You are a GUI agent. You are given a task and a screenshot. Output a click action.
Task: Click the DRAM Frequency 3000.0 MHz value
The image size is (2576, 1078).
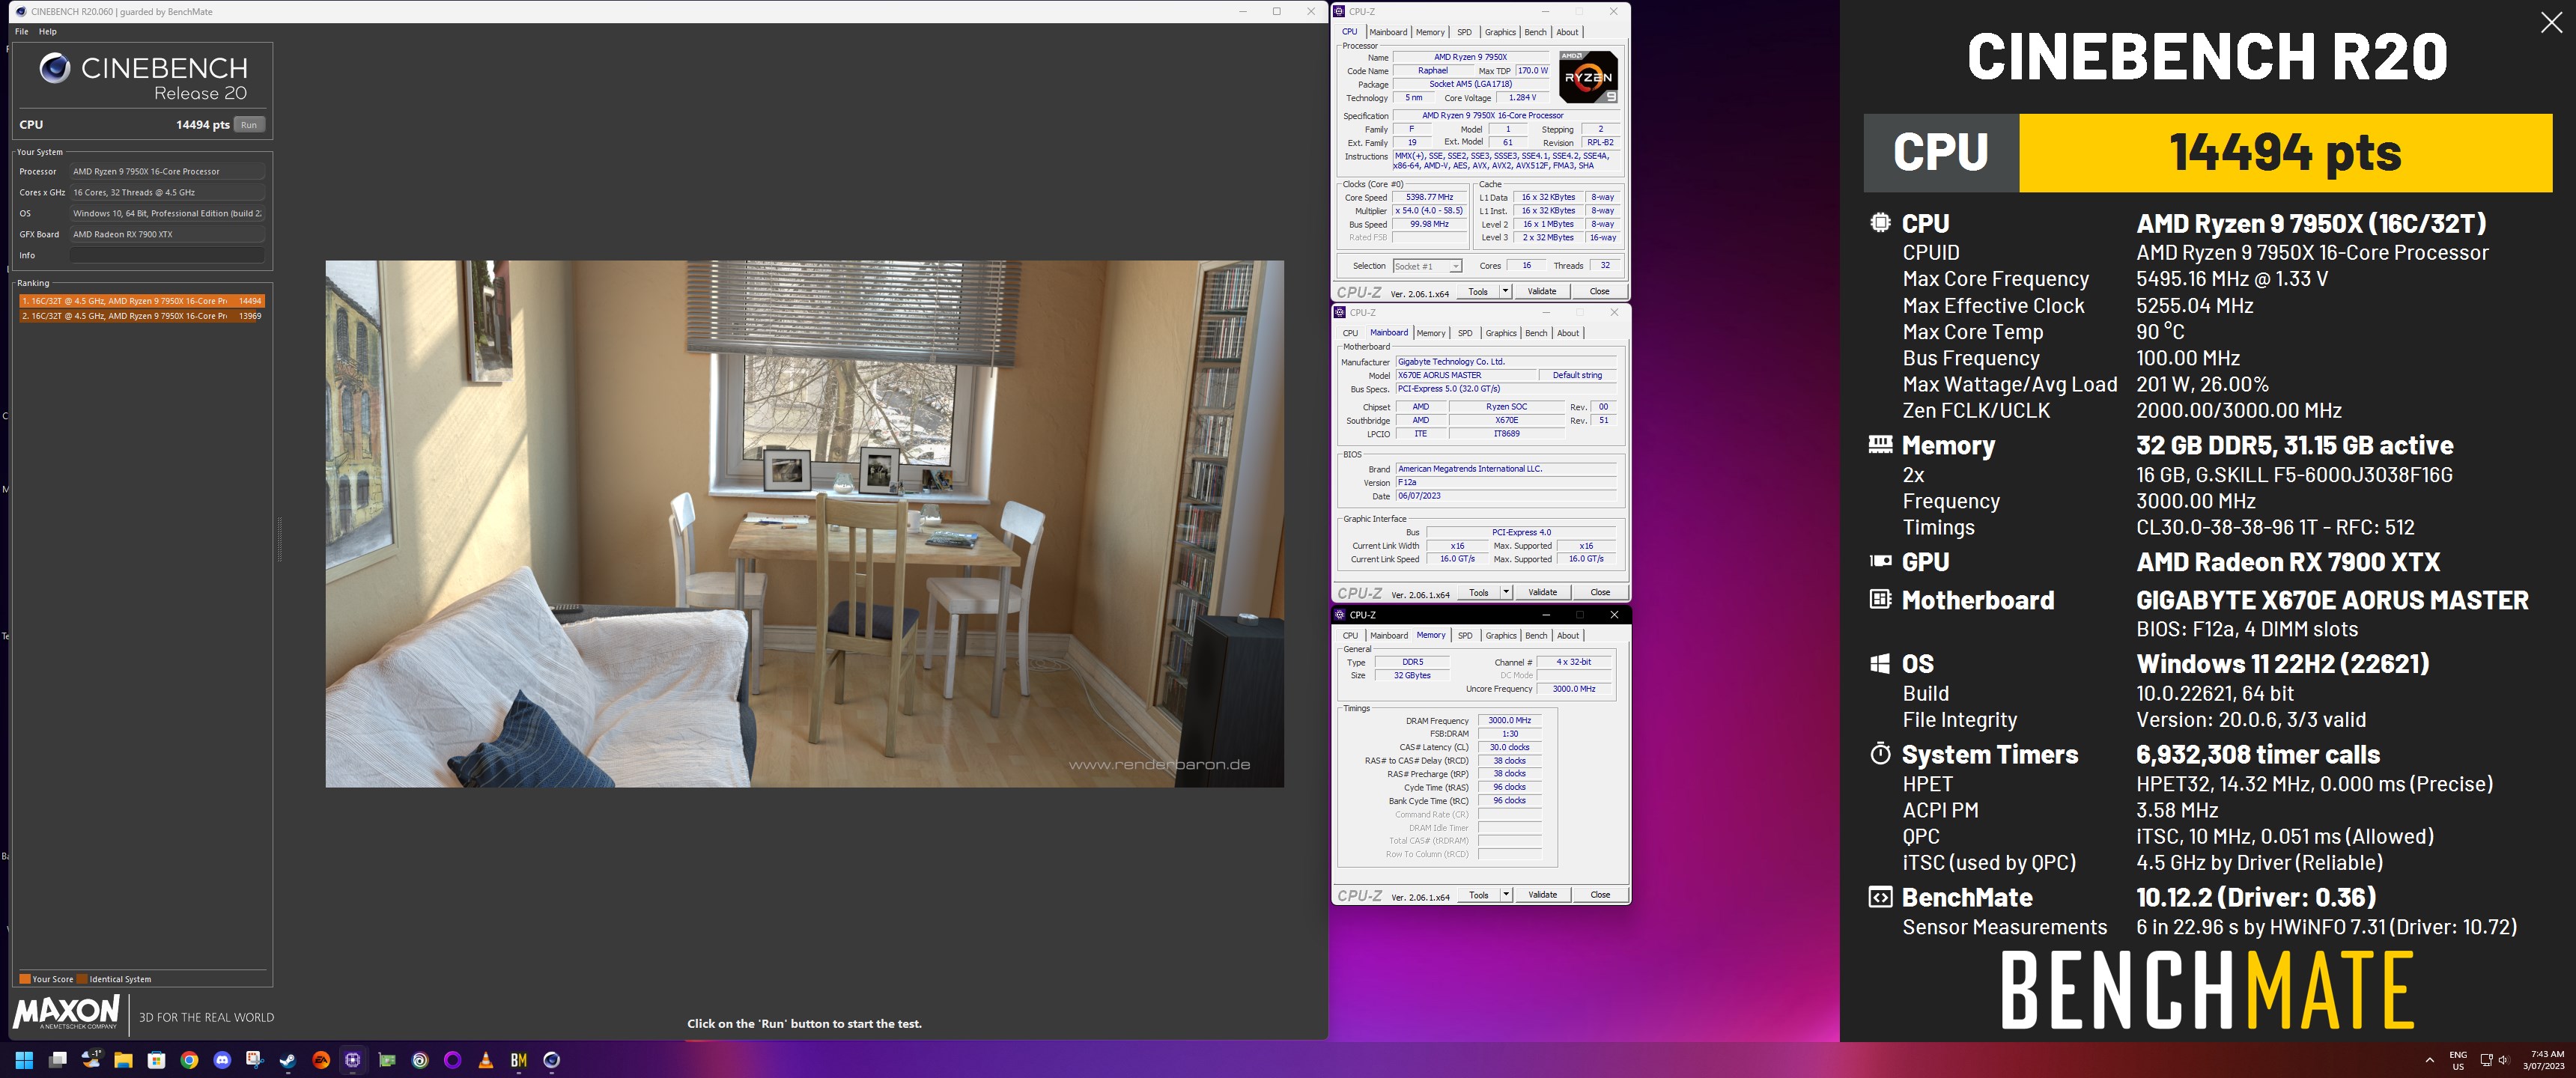point(1509,720)
